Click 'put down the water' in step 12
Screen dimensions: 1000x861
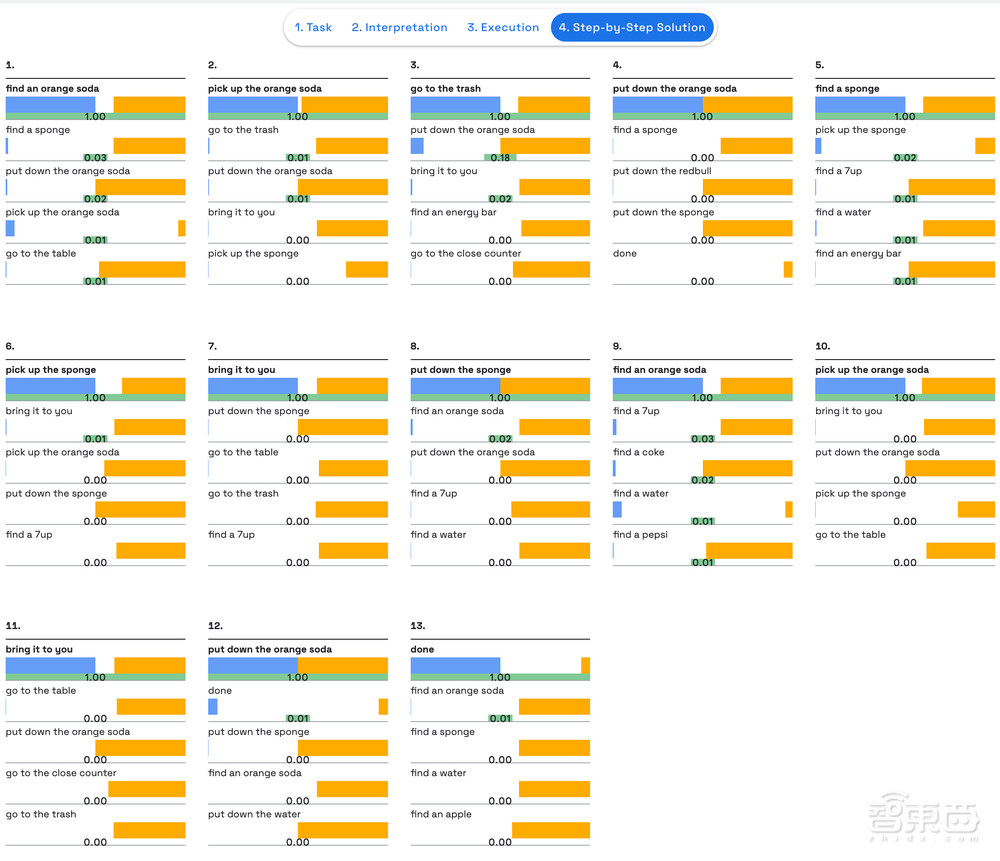click(254, 815)
